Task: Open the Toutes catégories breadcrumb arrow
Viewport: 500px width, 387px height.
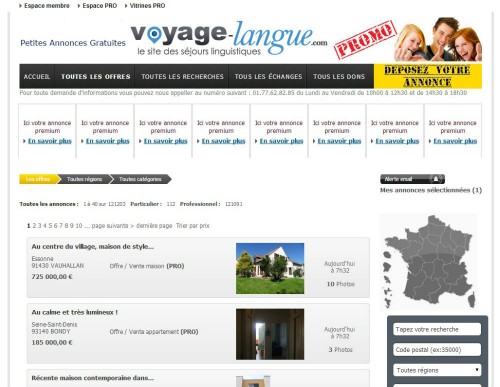Action: click(140, 179)
